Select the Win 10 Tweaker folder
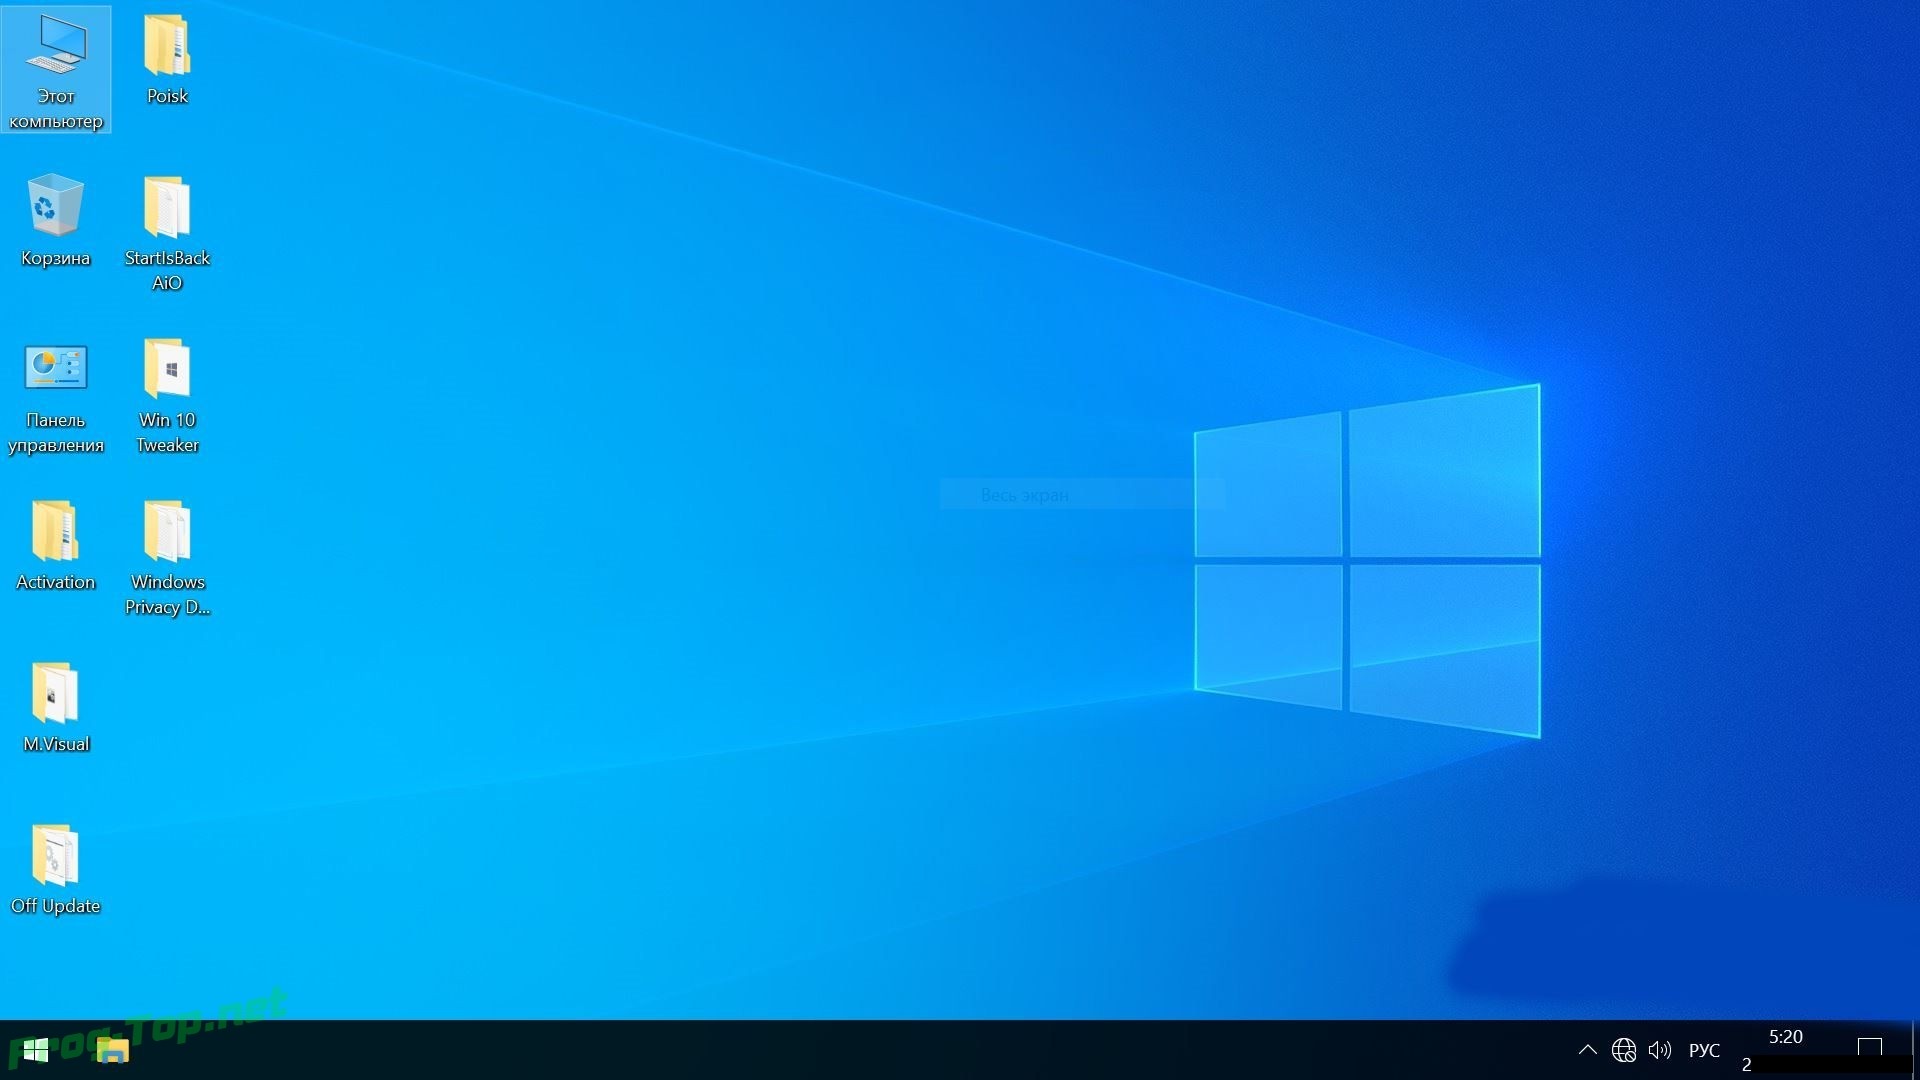The width and height of the screenshot is (1920, 1080). [167, 396]
